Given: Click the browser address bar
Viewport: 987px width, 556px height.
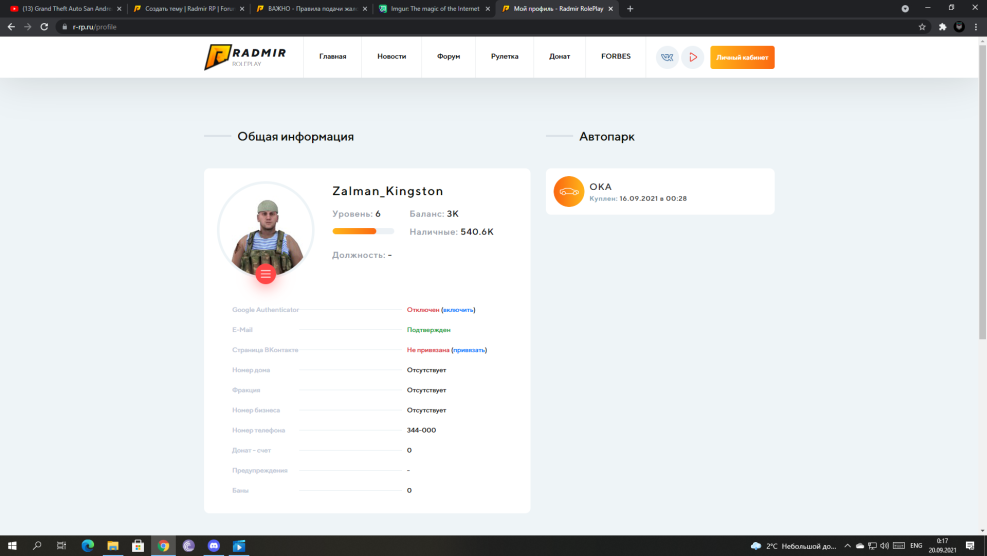Looking at the screenshot, I should point(485,27).
